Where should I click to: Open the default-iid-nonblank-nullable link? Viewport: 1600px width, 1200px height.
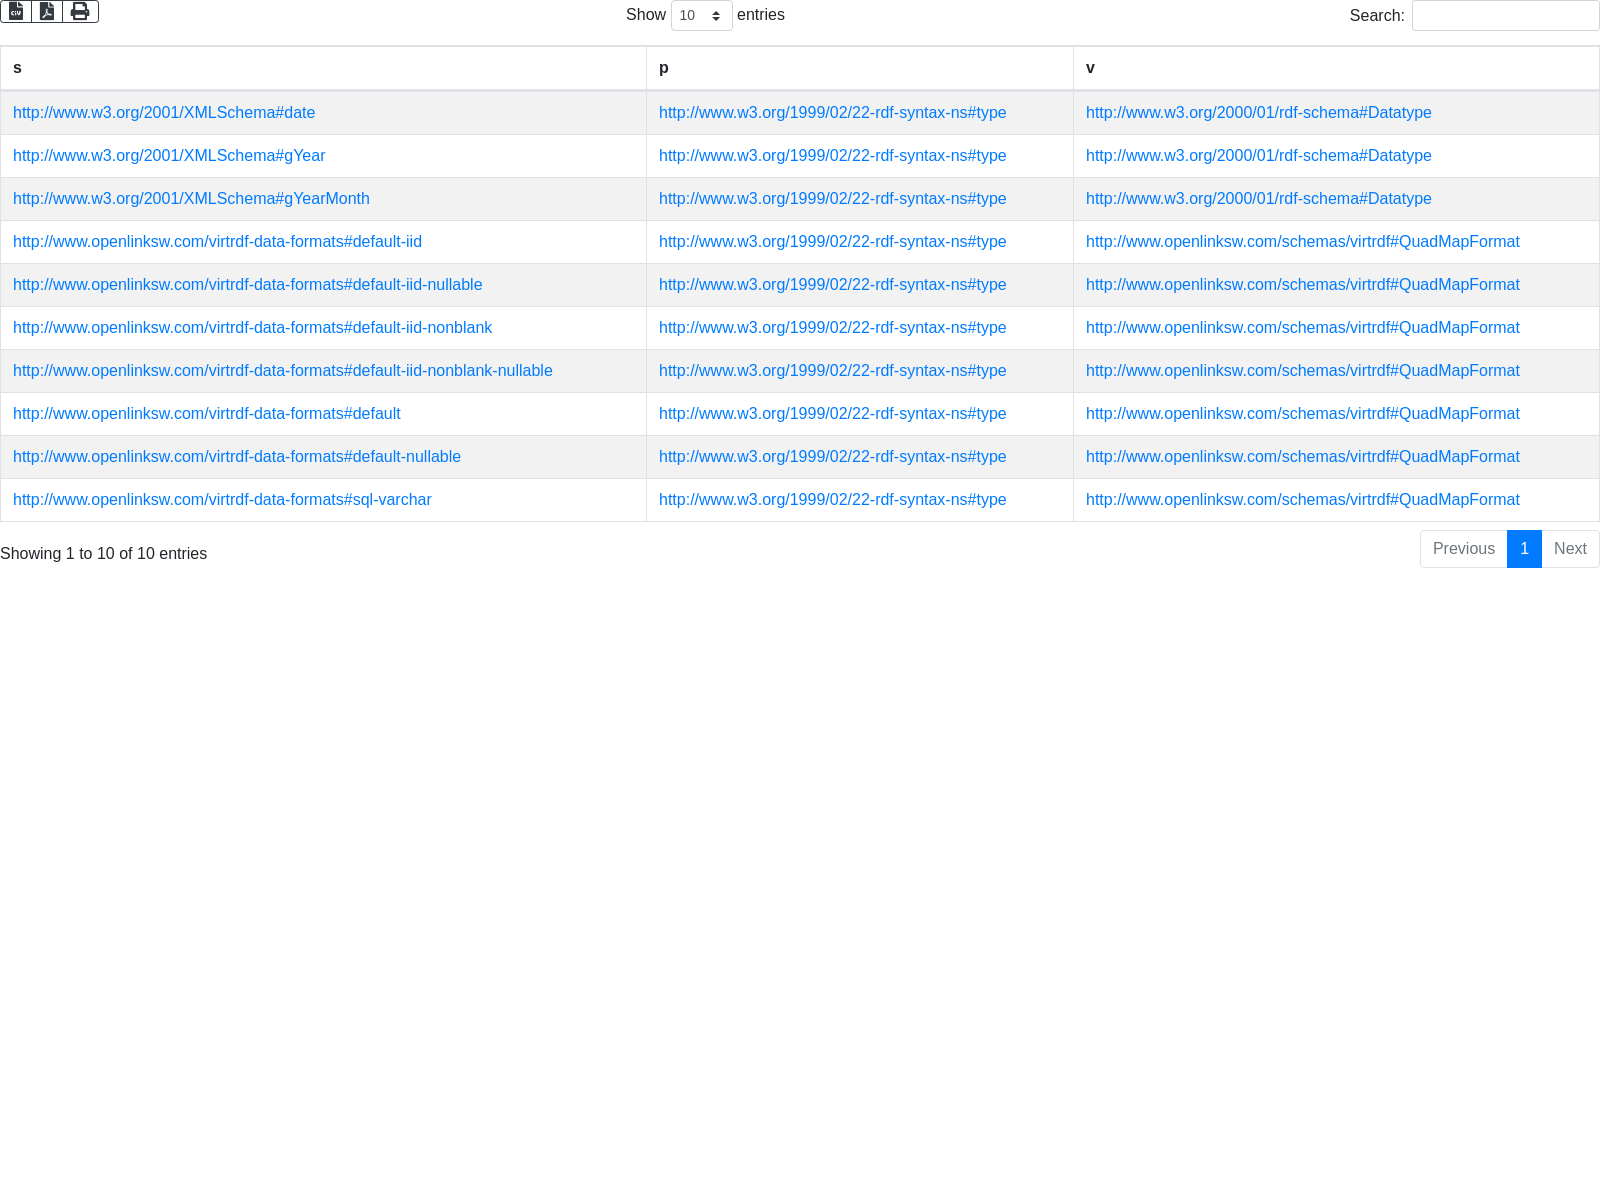click(282, 371)
